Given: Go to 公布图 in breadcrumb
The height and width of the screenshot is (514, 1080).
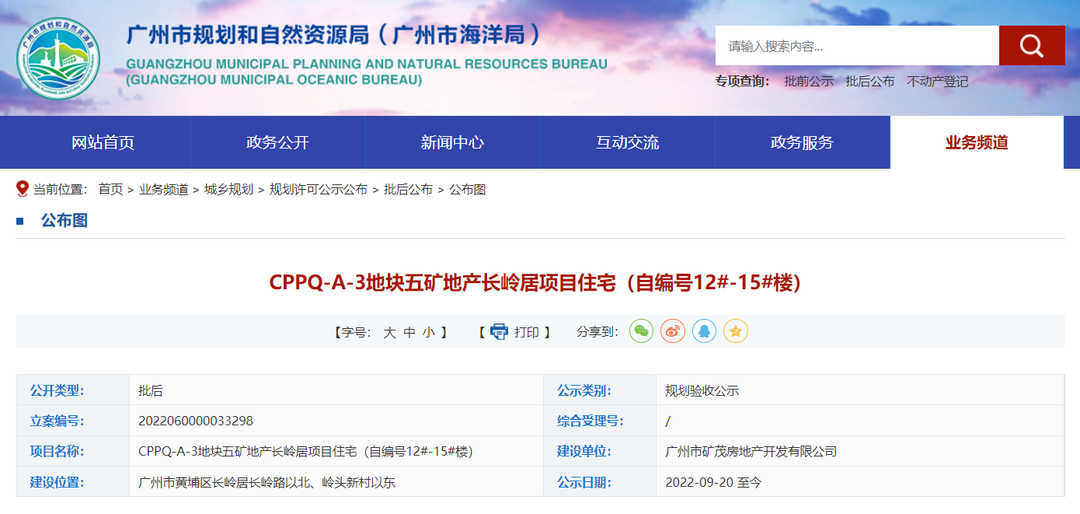Looking at the screenshot, I should tap(468, 189).
